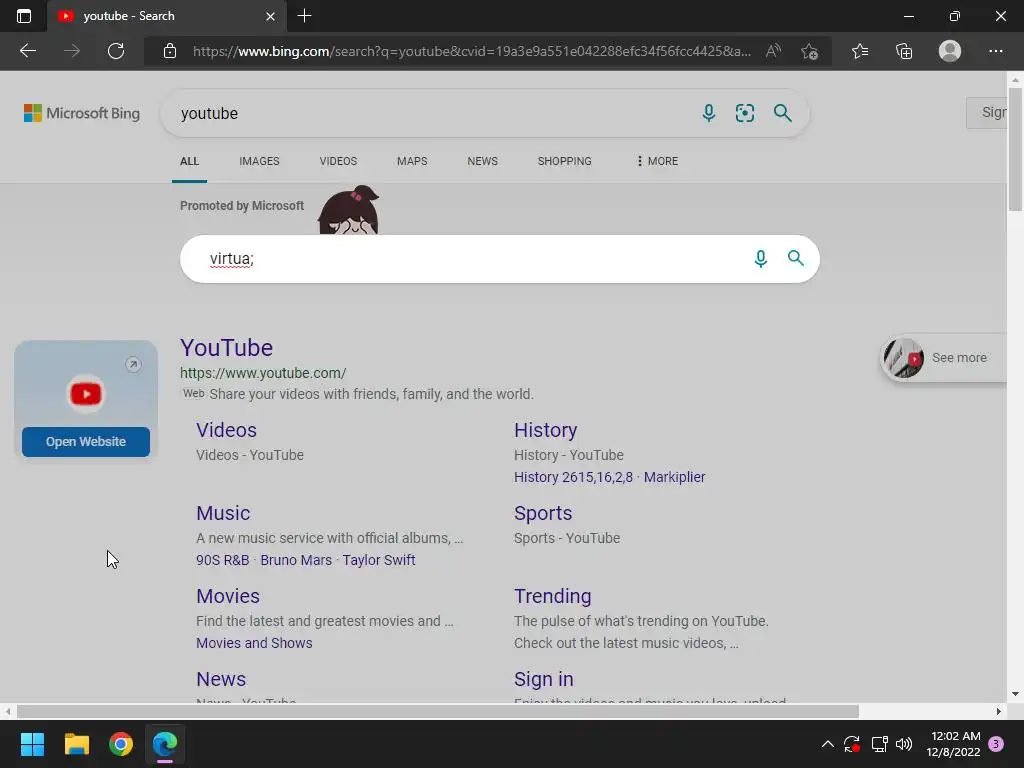1024x768 pixels.
Task: Click the 90S R&B link
Action: tap(223, 560)
